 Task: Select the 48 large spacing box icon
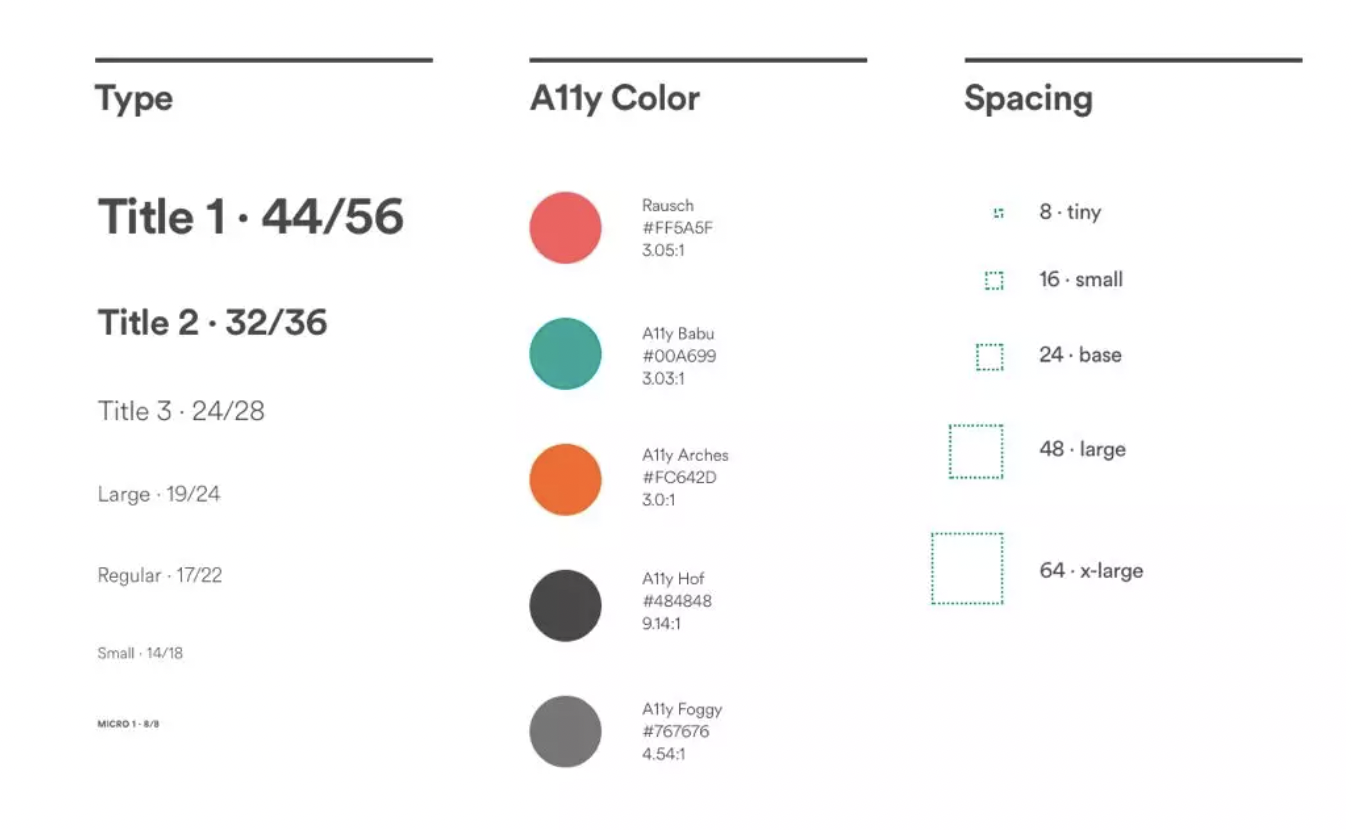976,452
